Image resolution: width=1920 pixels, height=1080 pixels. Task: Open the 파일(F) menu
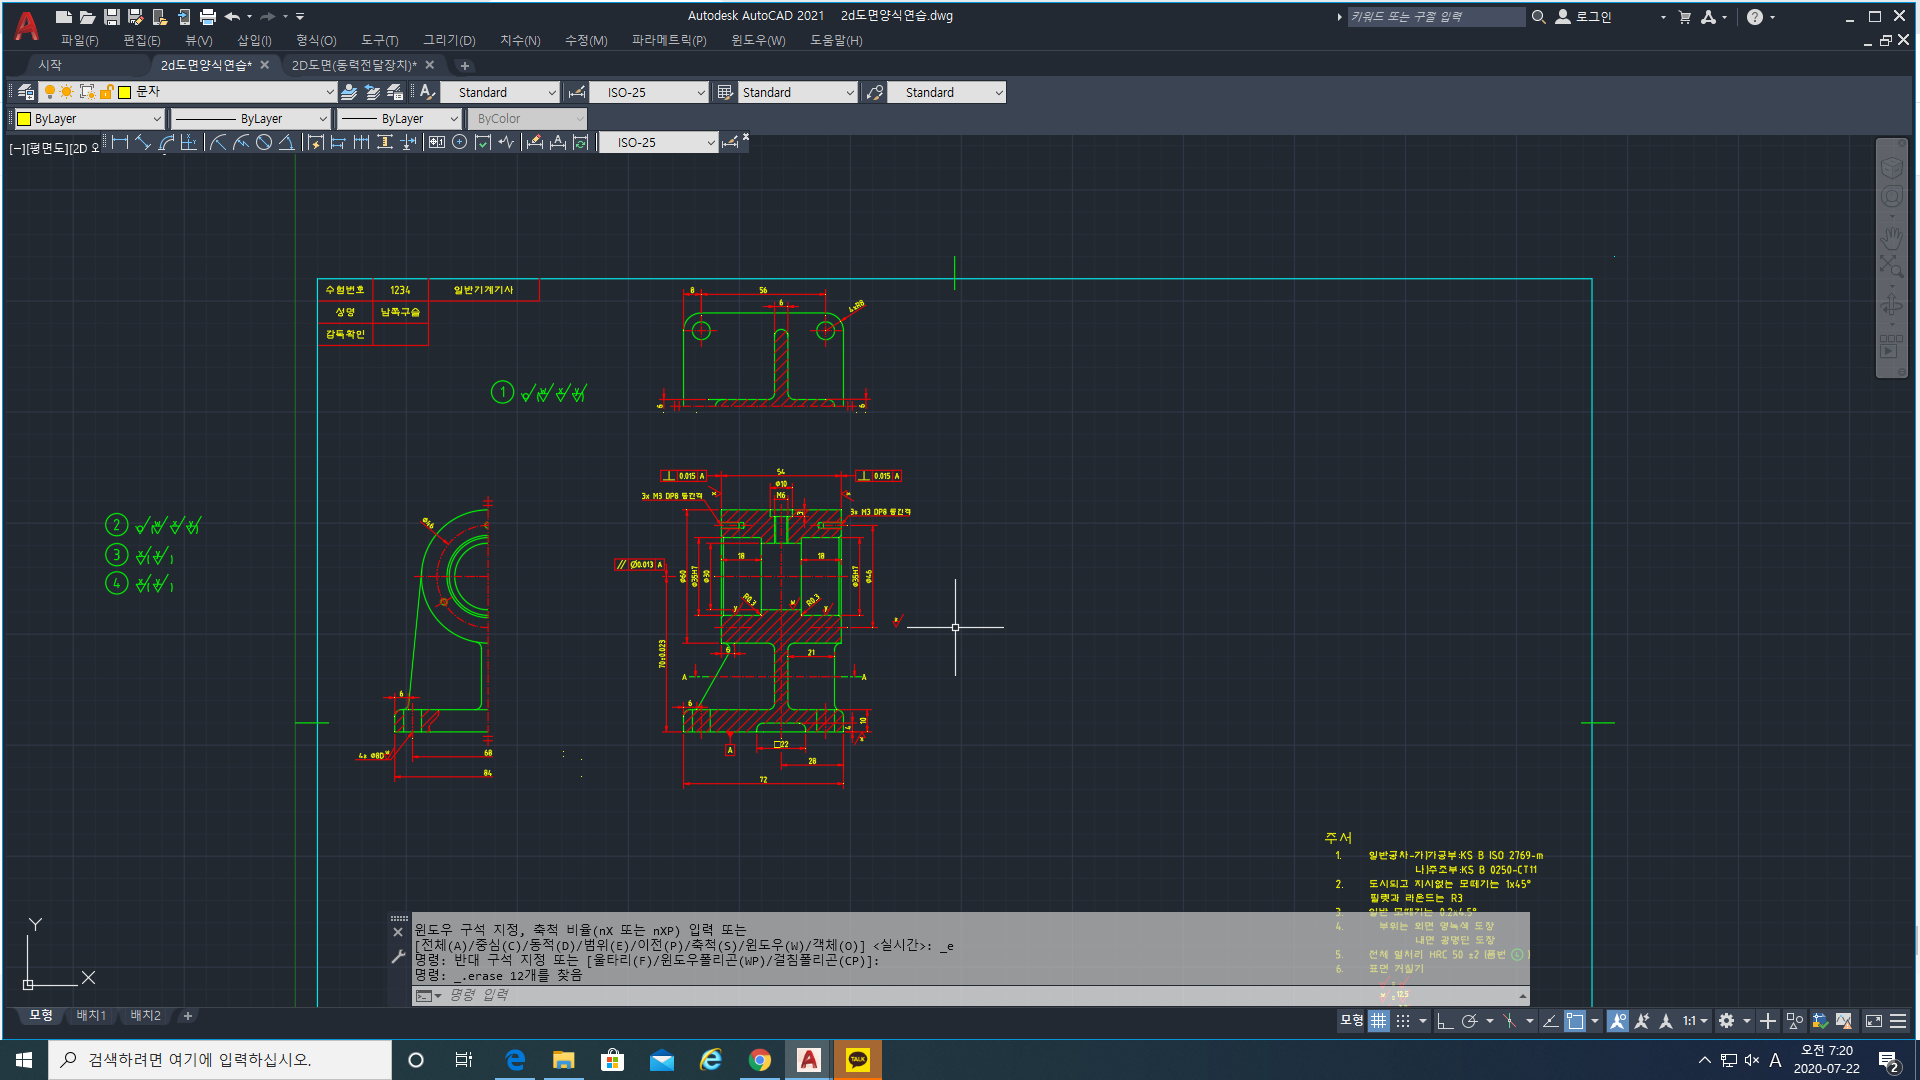point(79,40)
